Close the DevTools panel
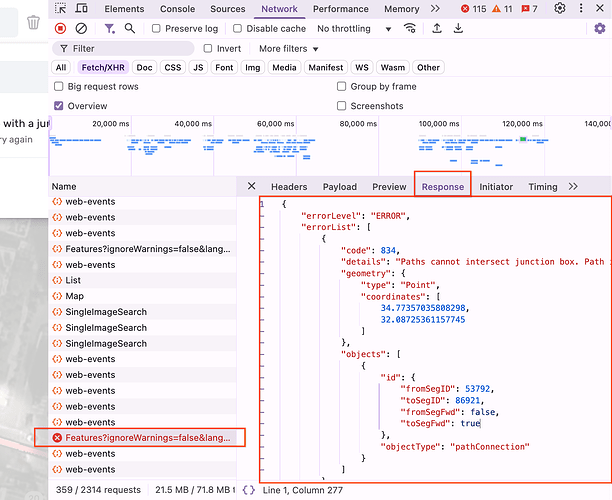This screenshot has height=500, width=612. tap(600, 8)
